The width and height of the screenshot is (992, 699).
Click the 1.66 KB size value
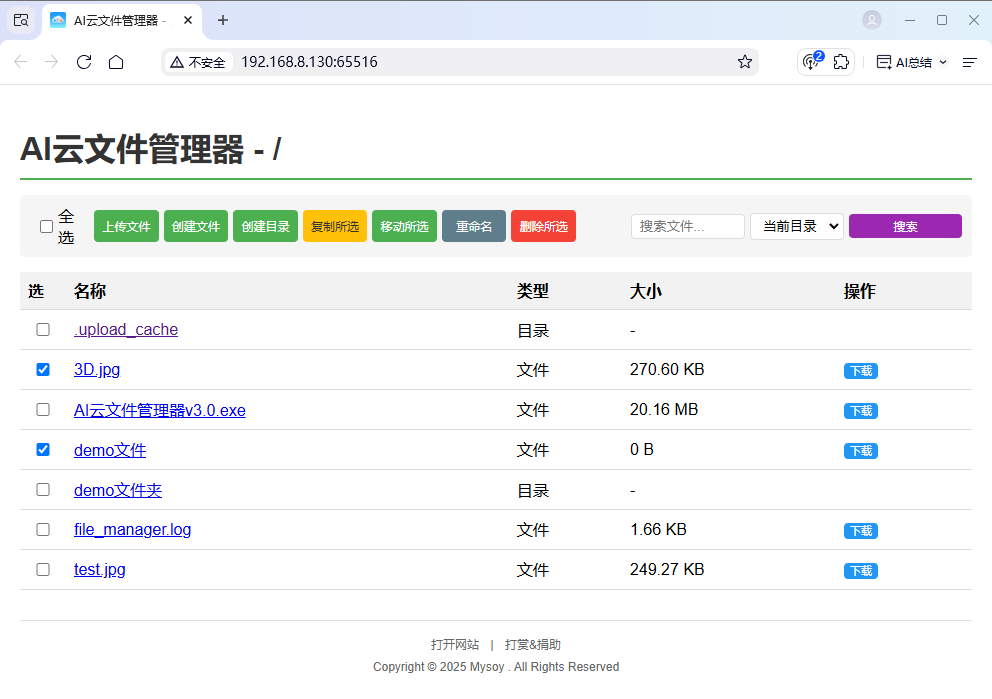pos(658,529)
